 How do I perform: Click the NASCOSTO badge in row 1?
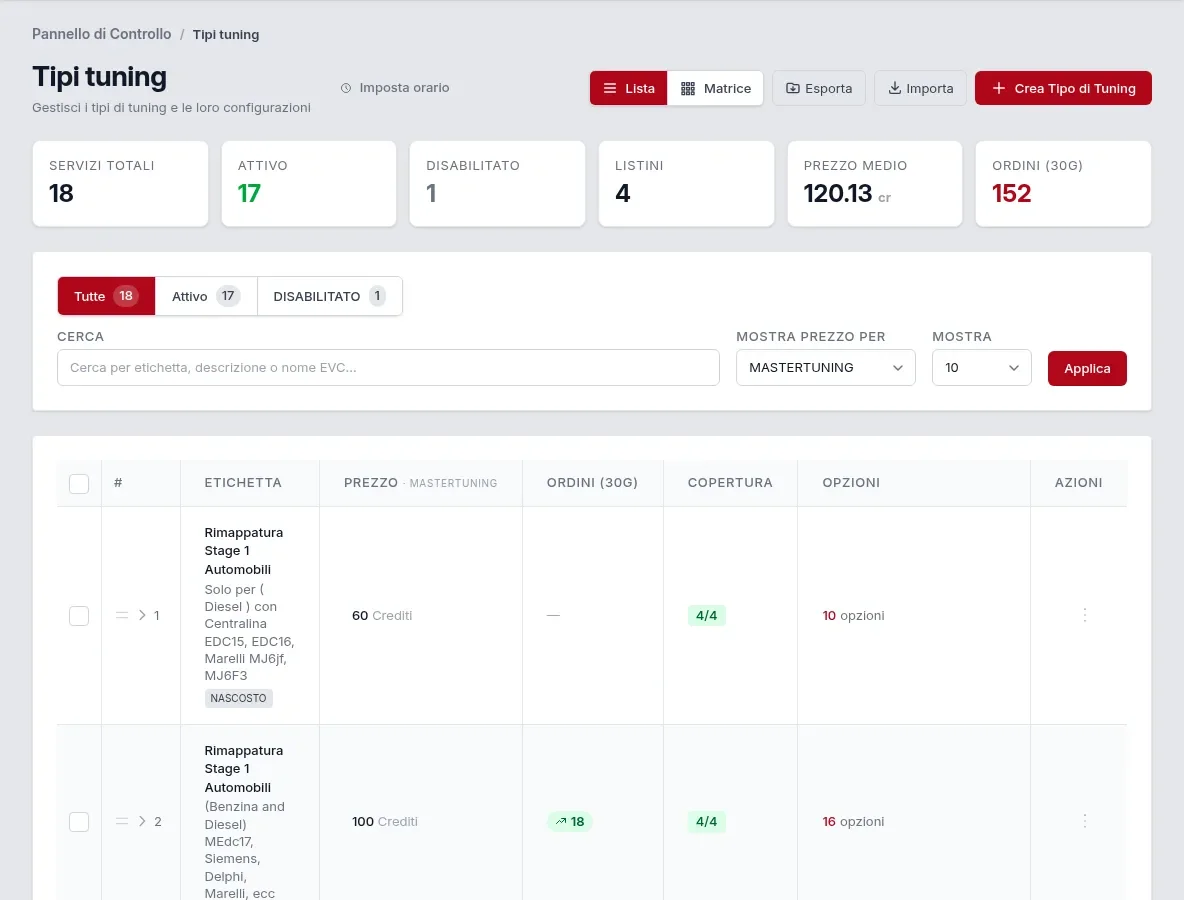pyautogui.click(x=239, y=698)
